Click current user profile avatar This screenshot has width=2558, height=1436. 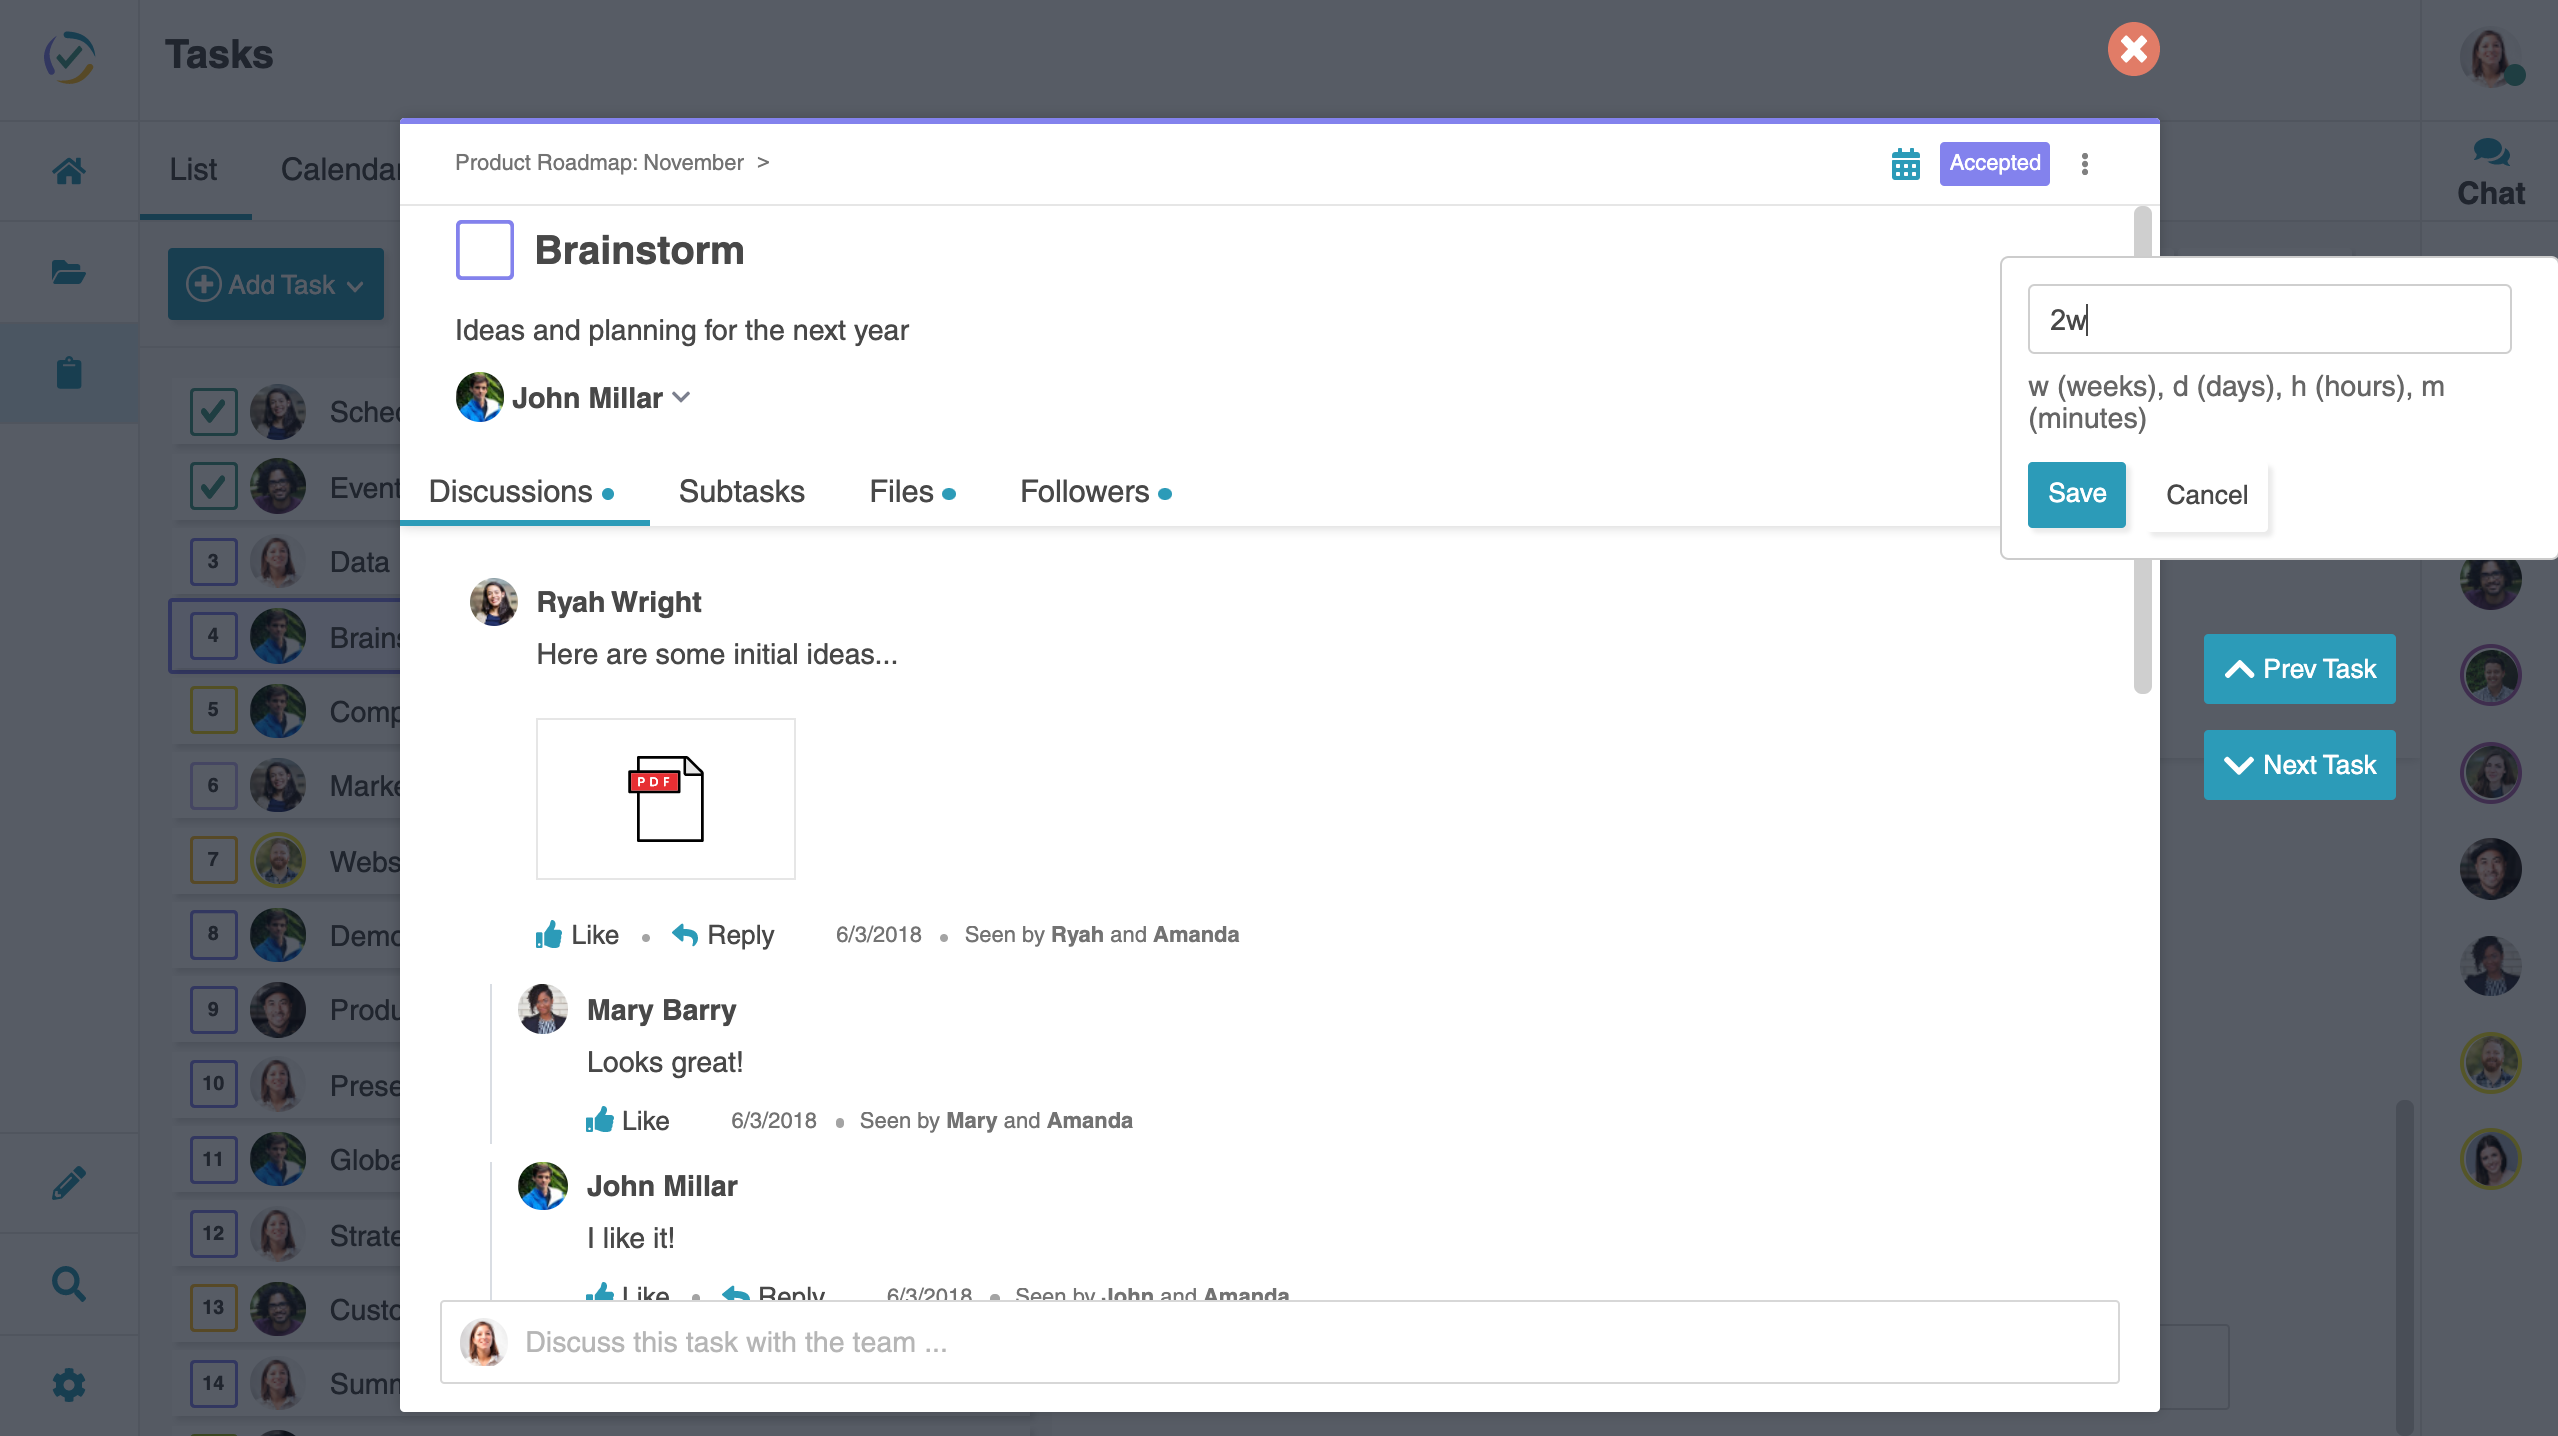(2489, 57)
